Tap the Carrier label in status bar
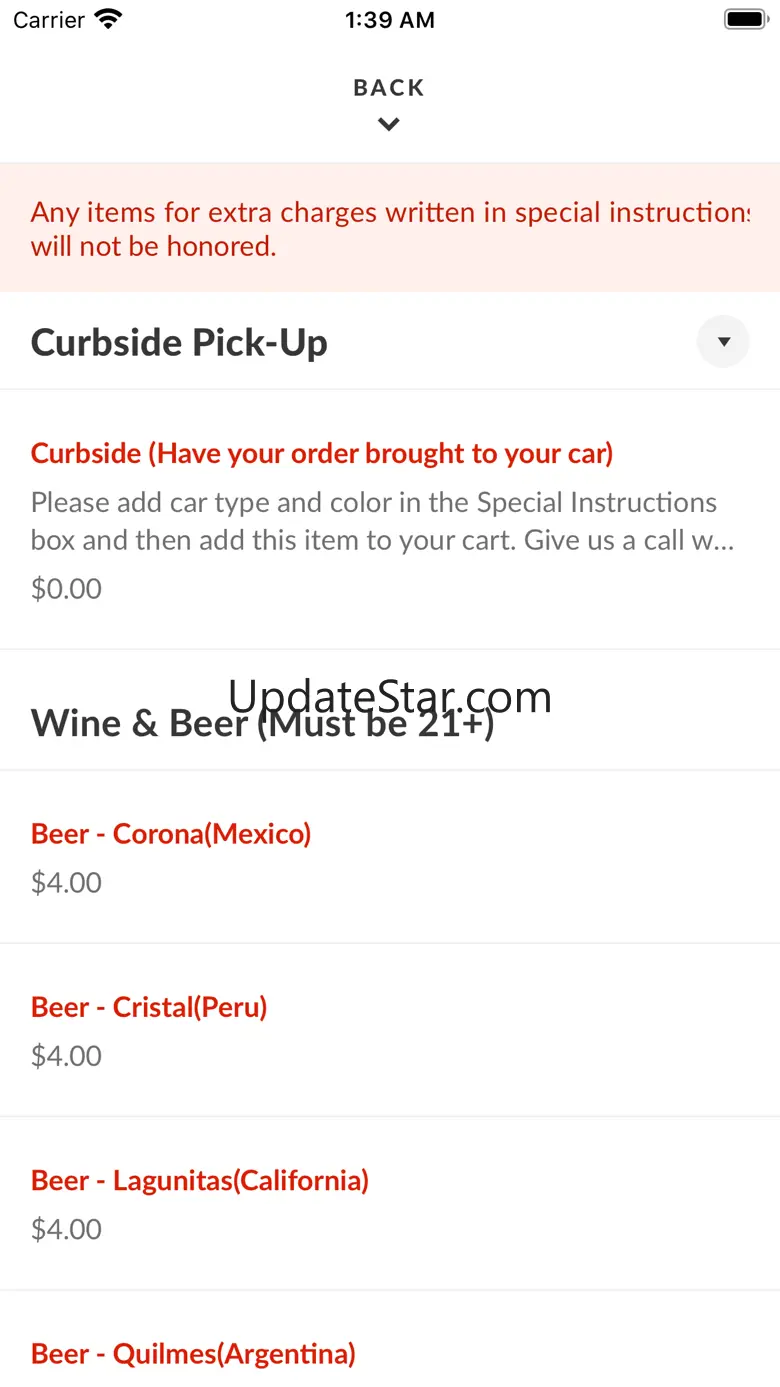 pos(49,20)
